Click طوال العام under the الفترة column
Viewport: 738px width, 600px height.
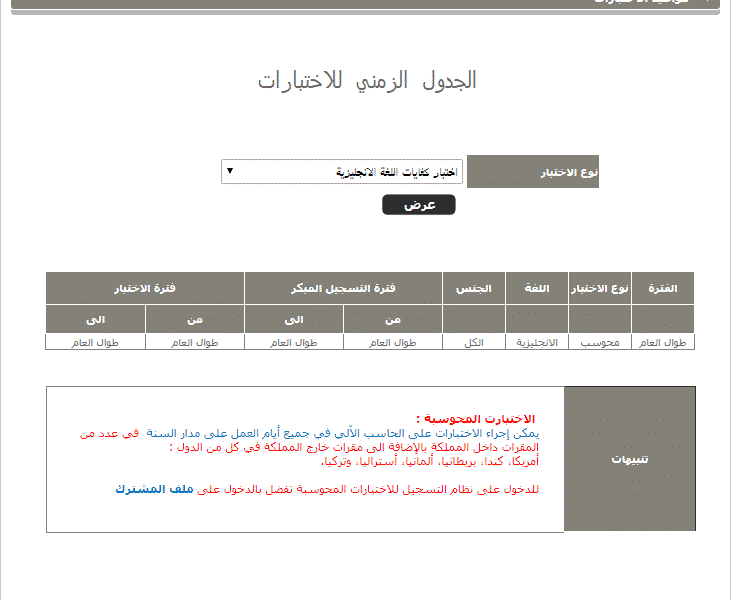point(663,343)
